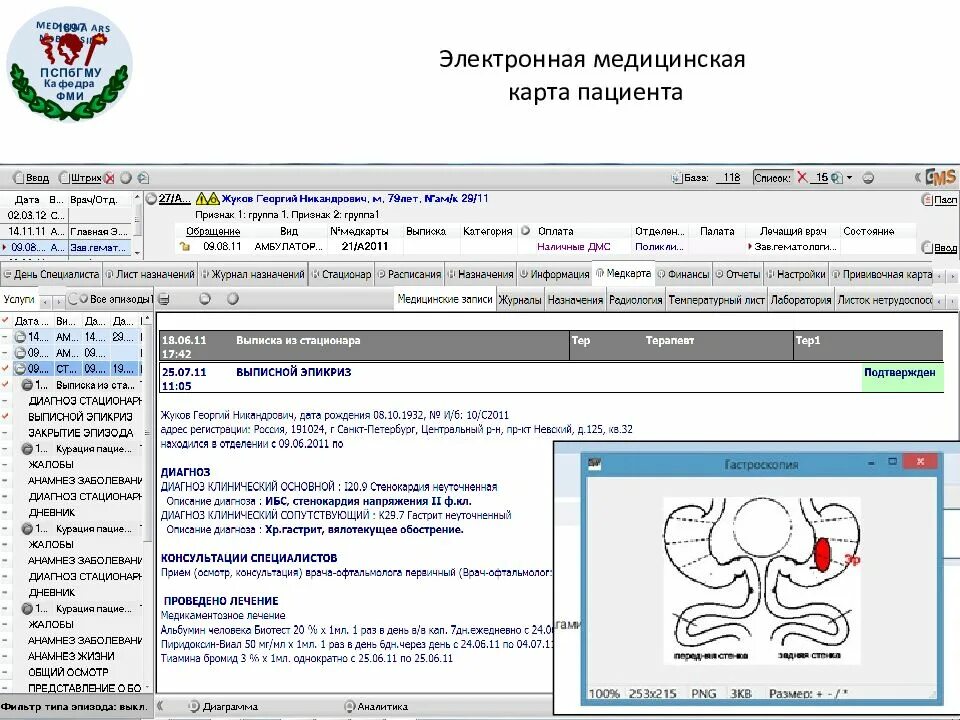The height and width of the screenshot is (720, 960).
Task: Click the « chevron beside Диаграмма
Action: pos(161,706)
